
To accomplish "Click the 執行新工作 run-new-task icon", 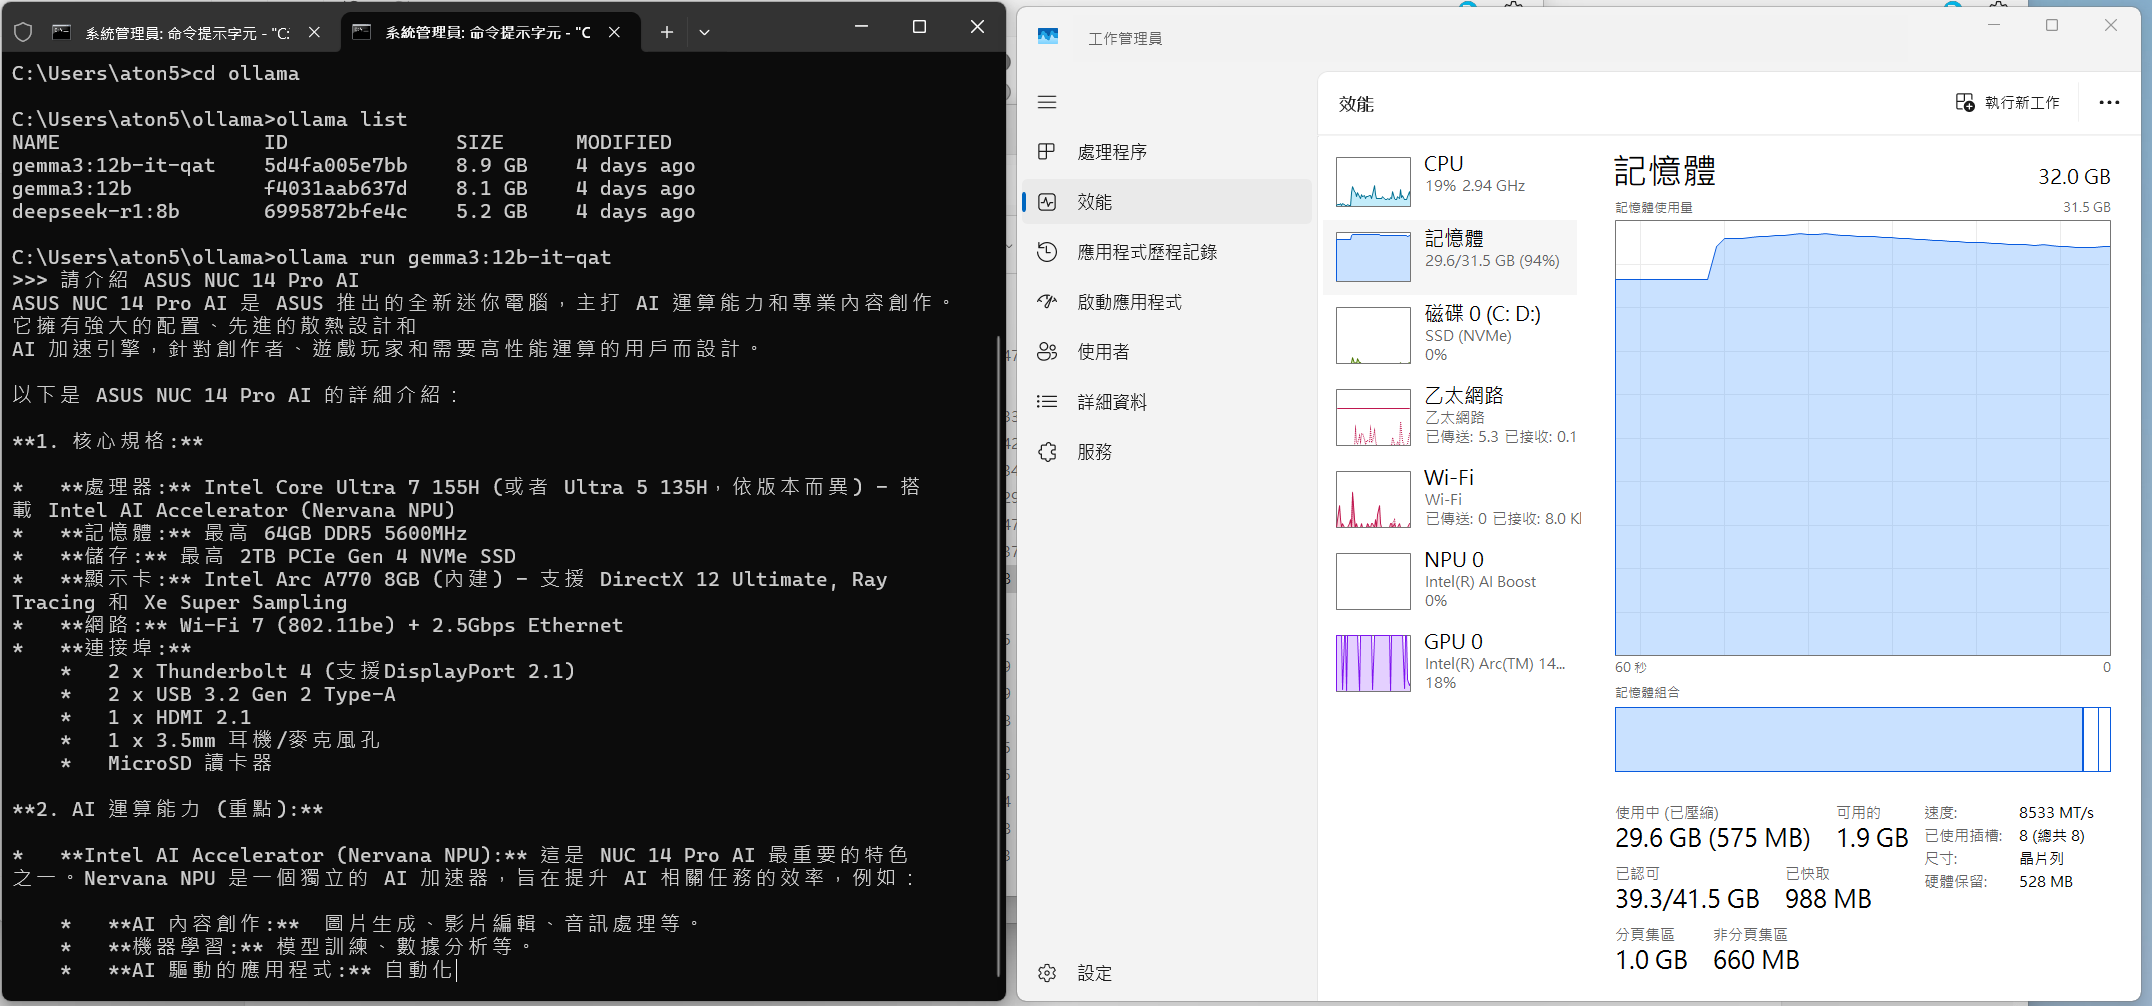I will [x=1964, y=102].
